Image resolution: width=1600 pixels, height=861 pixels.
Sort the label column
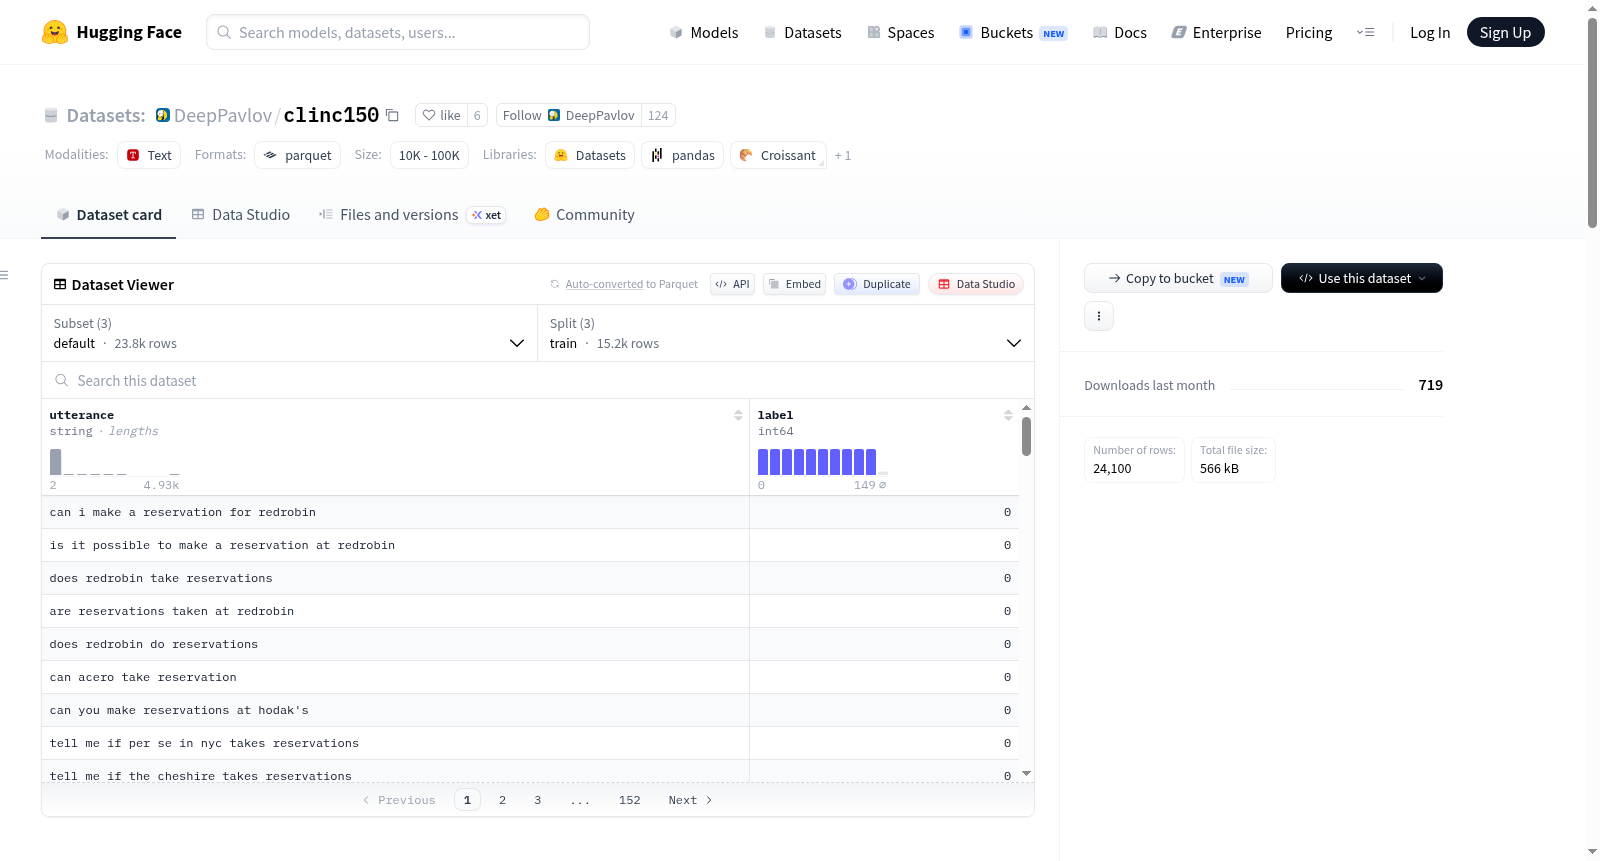point(1008,415)
